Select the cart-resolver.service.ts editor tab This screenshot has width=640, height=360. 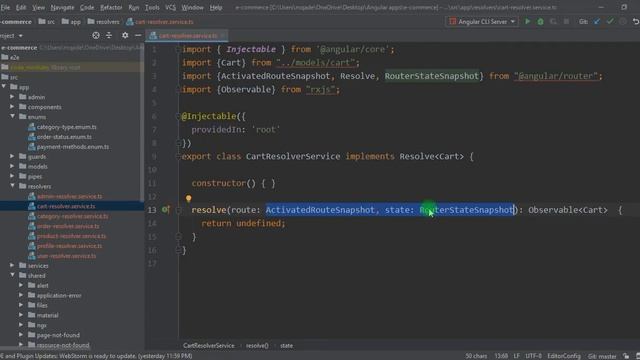(x=187, y=36)
